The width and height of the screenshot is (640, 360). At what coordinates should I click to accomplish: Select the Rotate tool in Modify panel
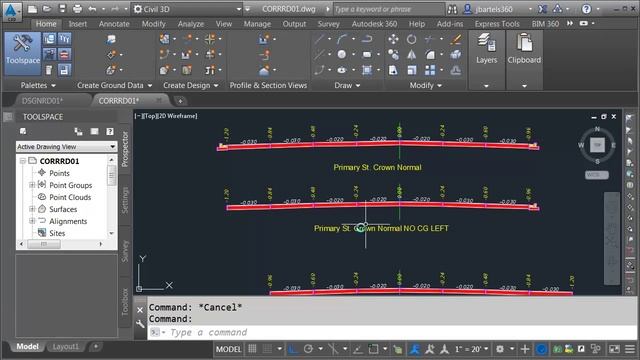(x=411, y=39)
